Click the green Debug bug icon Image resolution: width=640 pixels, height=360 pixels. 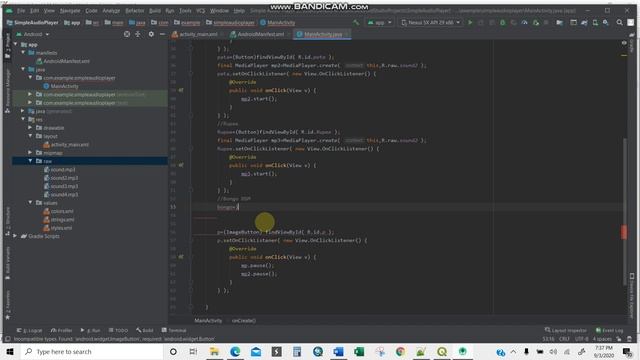pyautogui.click(x=503, y=22)
